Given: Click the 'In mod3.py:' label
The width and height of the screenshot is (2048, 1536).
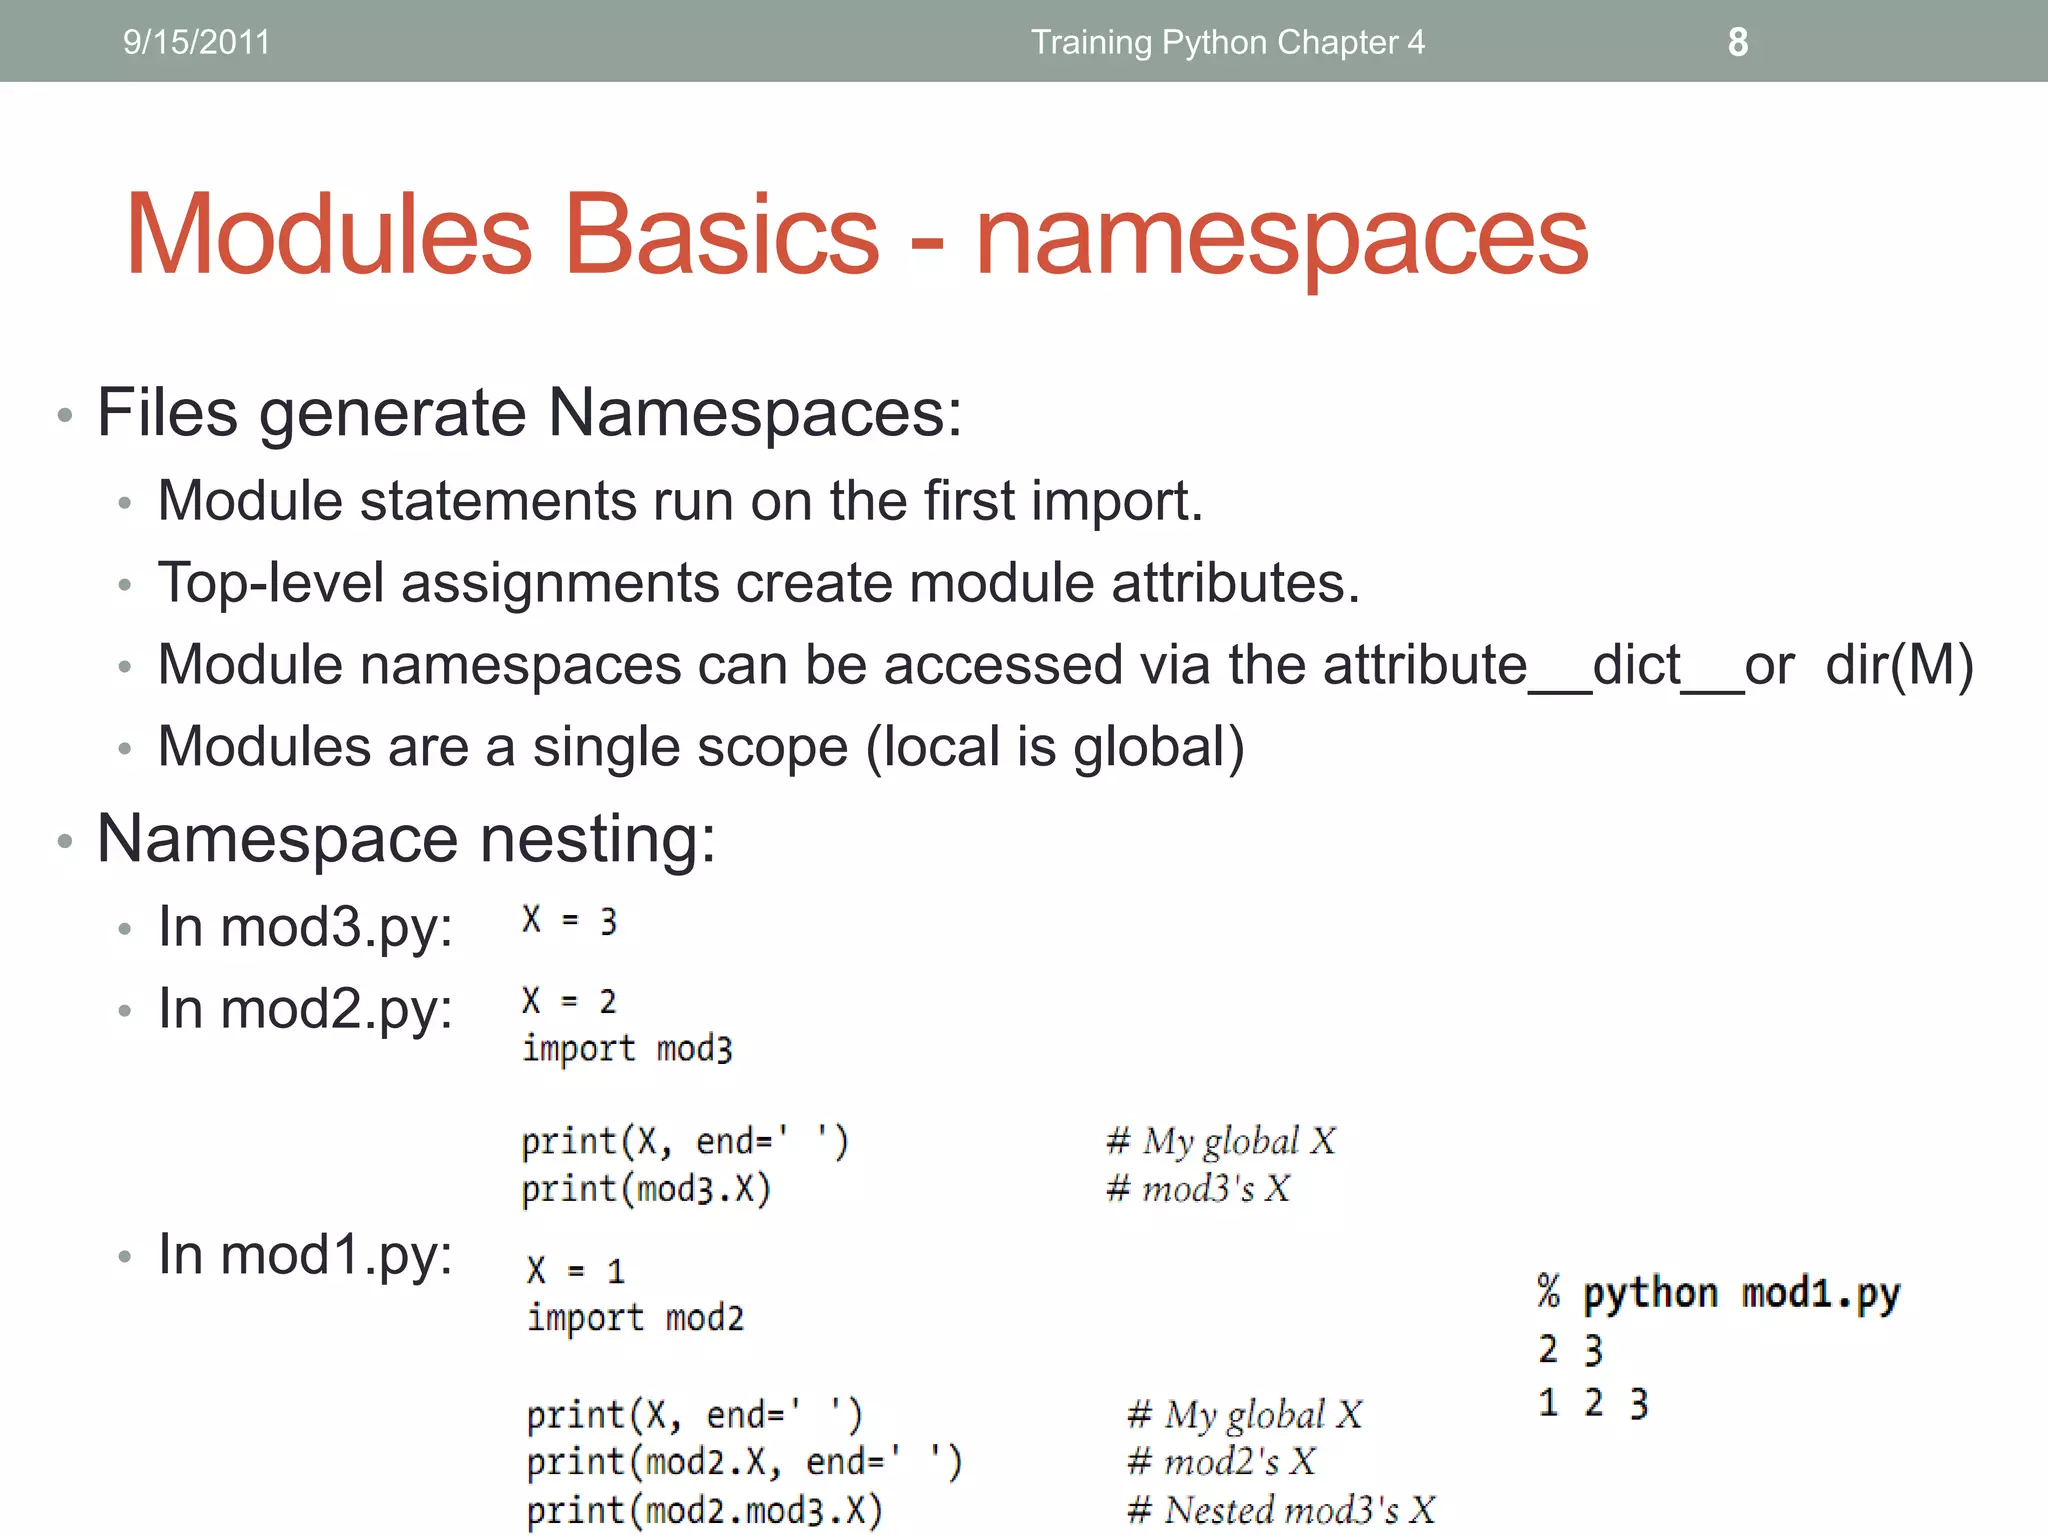Looking at the screenshot, I should pyautogui.click(x=305, y=927).
